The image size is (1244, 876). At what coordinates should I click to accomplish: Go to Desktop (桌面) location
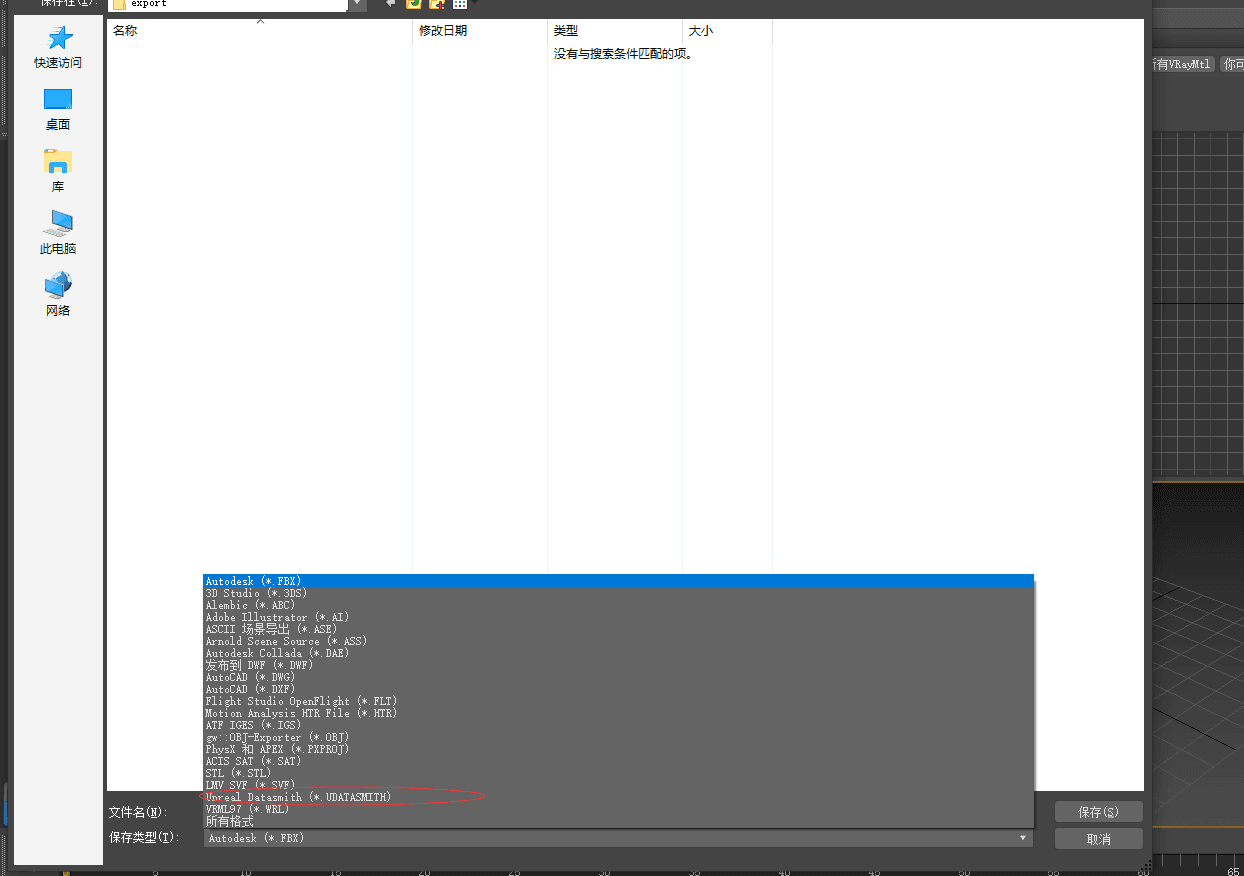pyautogui.click(x=58, y=110)
